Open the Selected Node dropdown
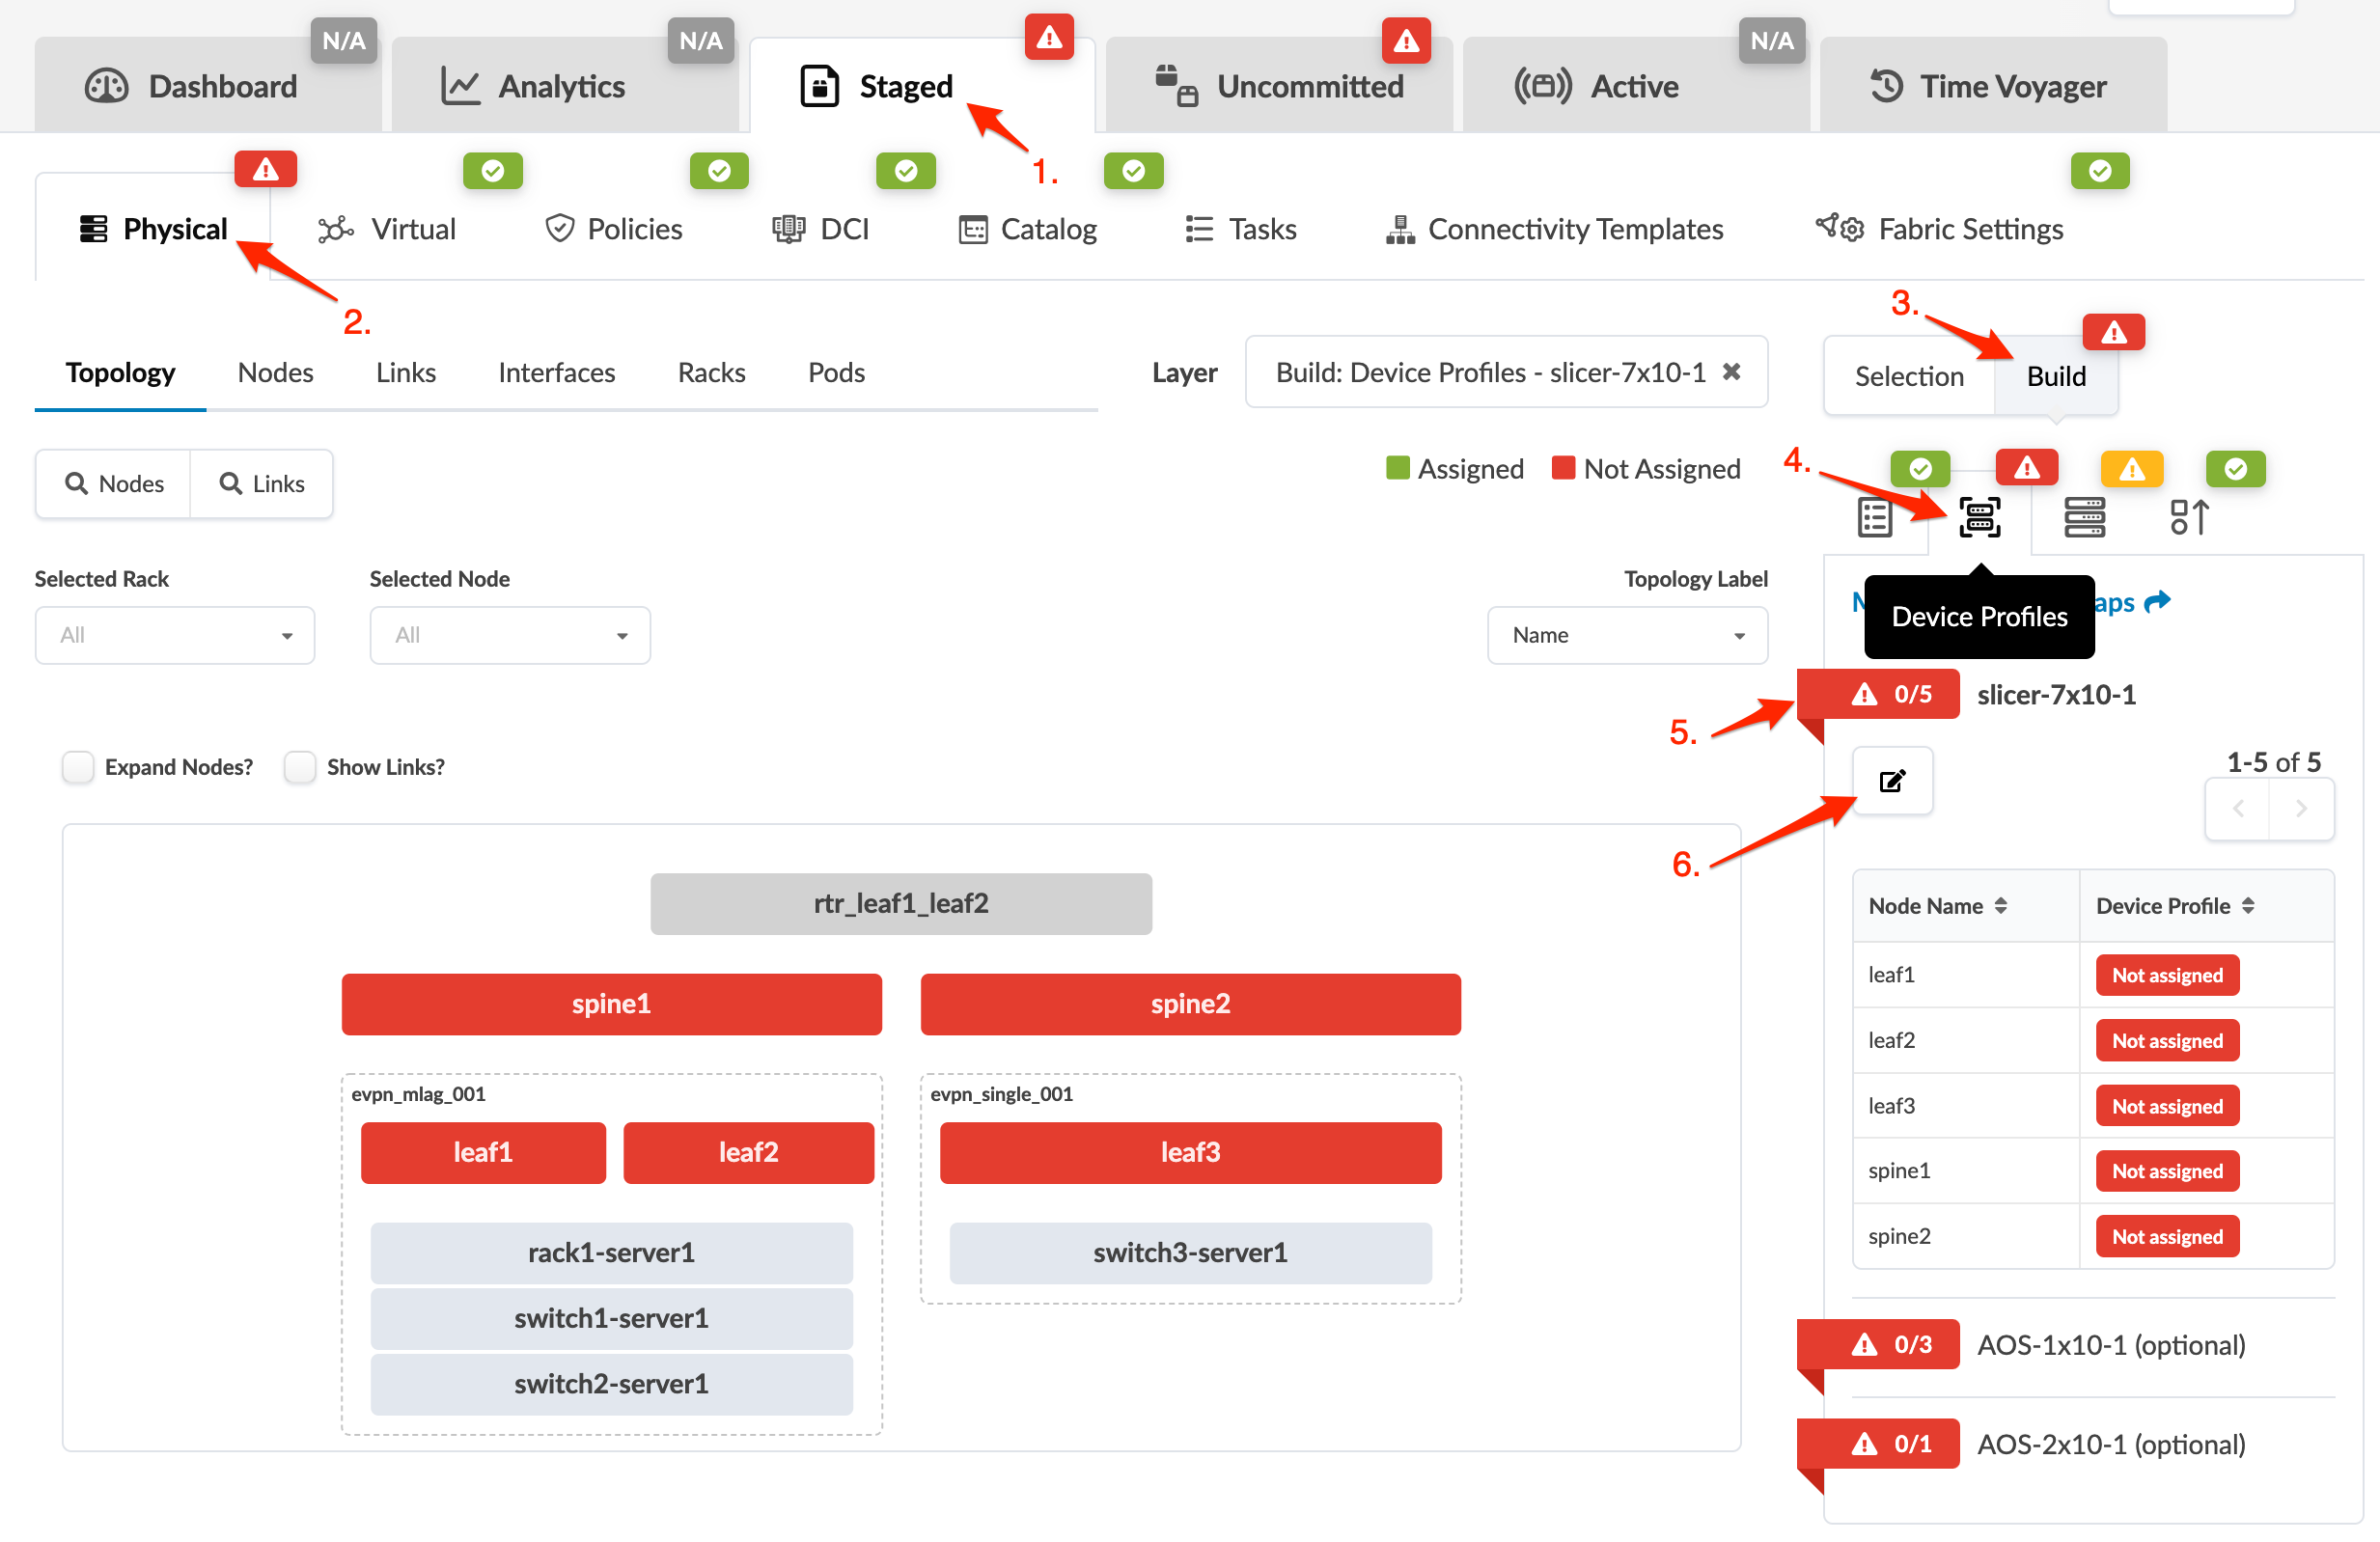 coord(510,635)
